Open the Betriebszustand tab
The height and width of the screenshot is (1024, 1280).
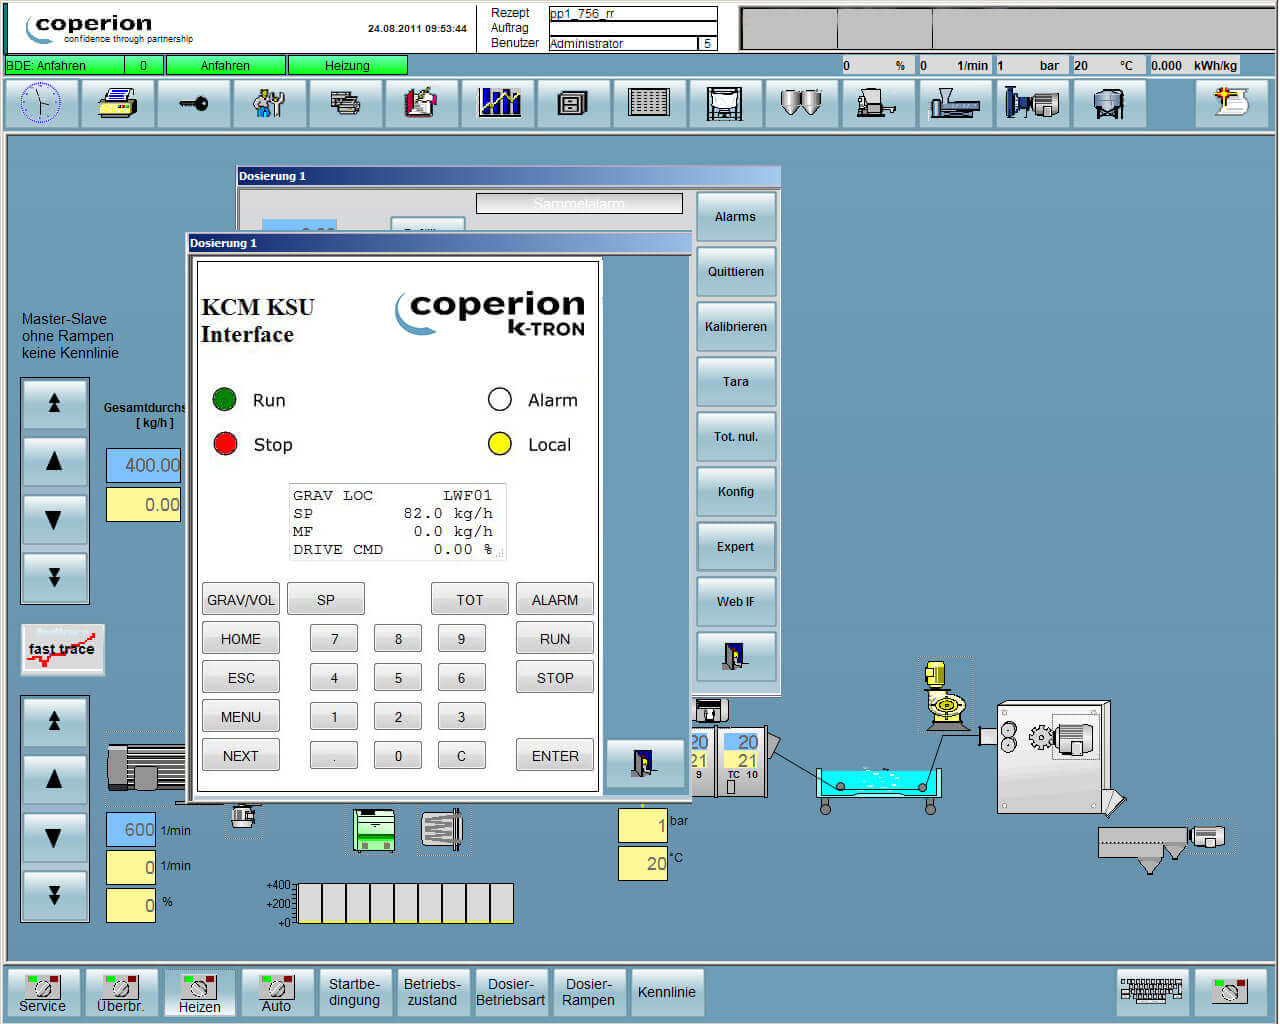point(432,992)
